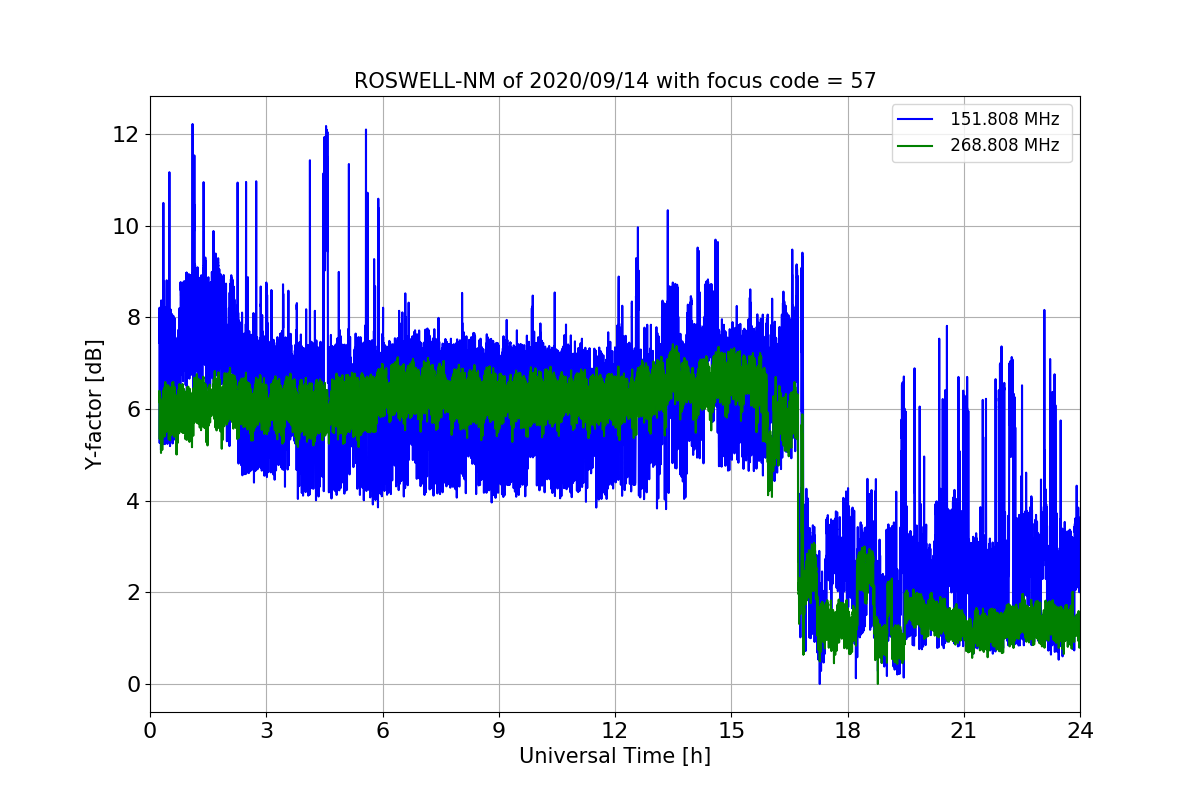The height and width of the screenshot is (800, 1200).
Task: Click x-axis tick label 18
Action: pos(848,730)
